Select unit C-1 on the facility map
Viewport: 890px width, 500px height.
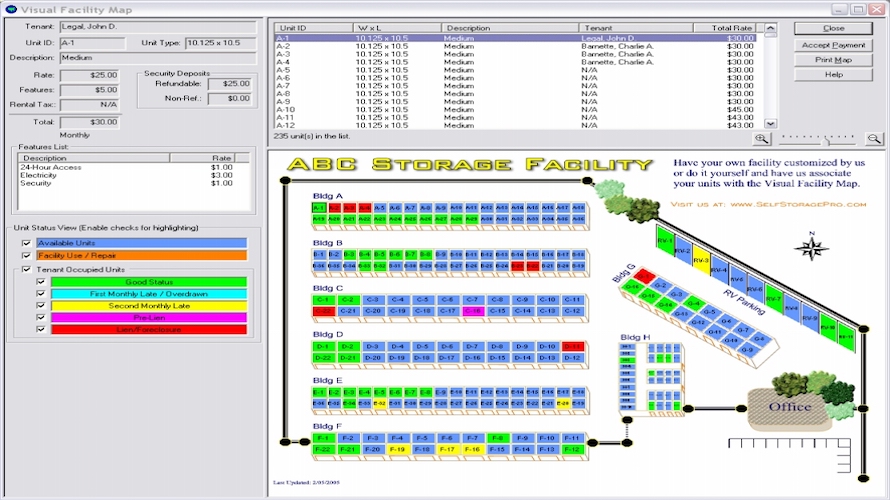click(x=323, y=300)
